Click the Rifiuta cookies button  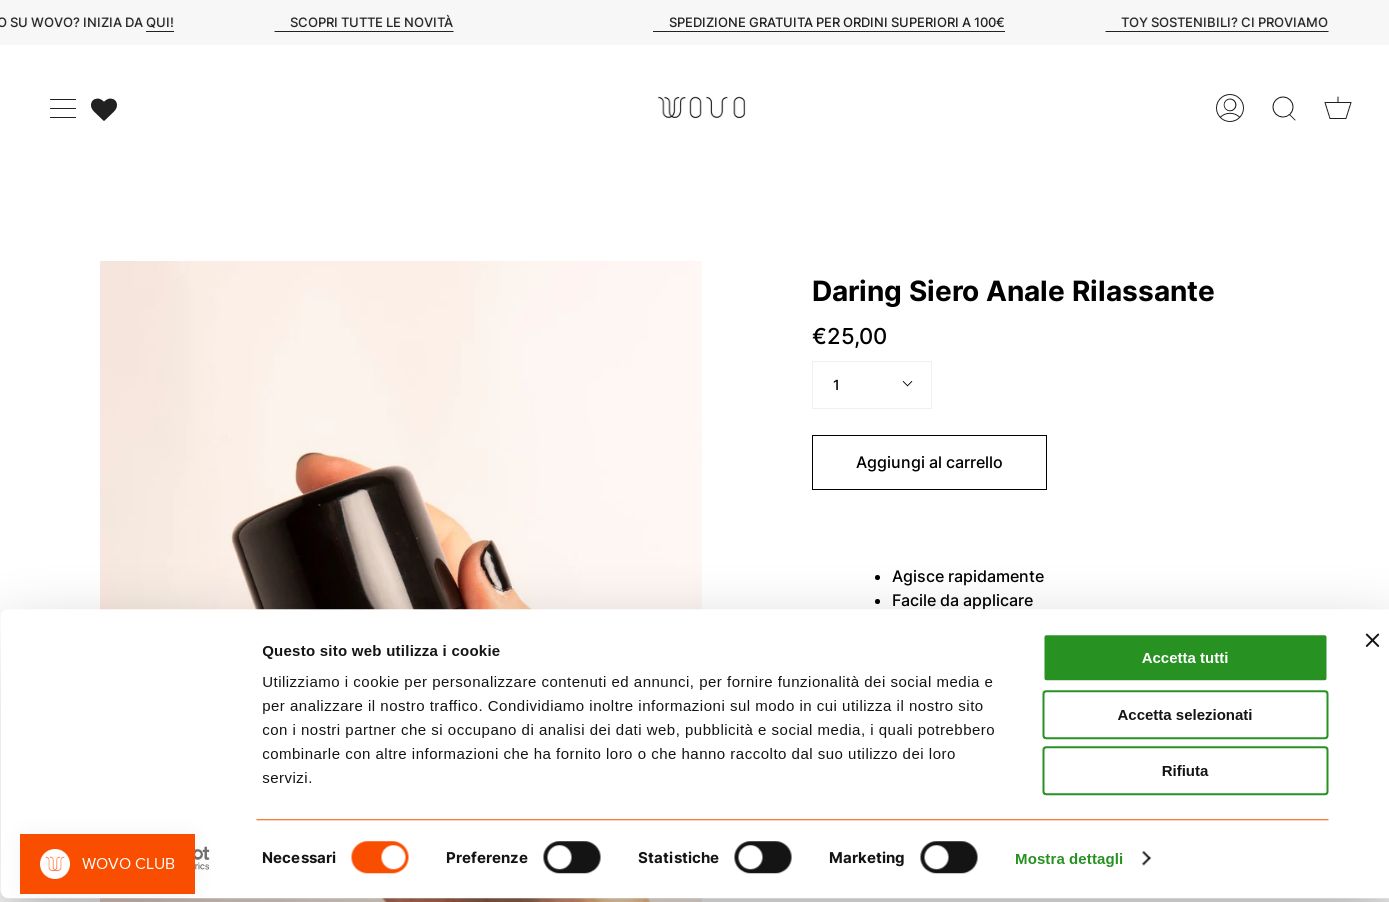click(x=1185, y=771)
